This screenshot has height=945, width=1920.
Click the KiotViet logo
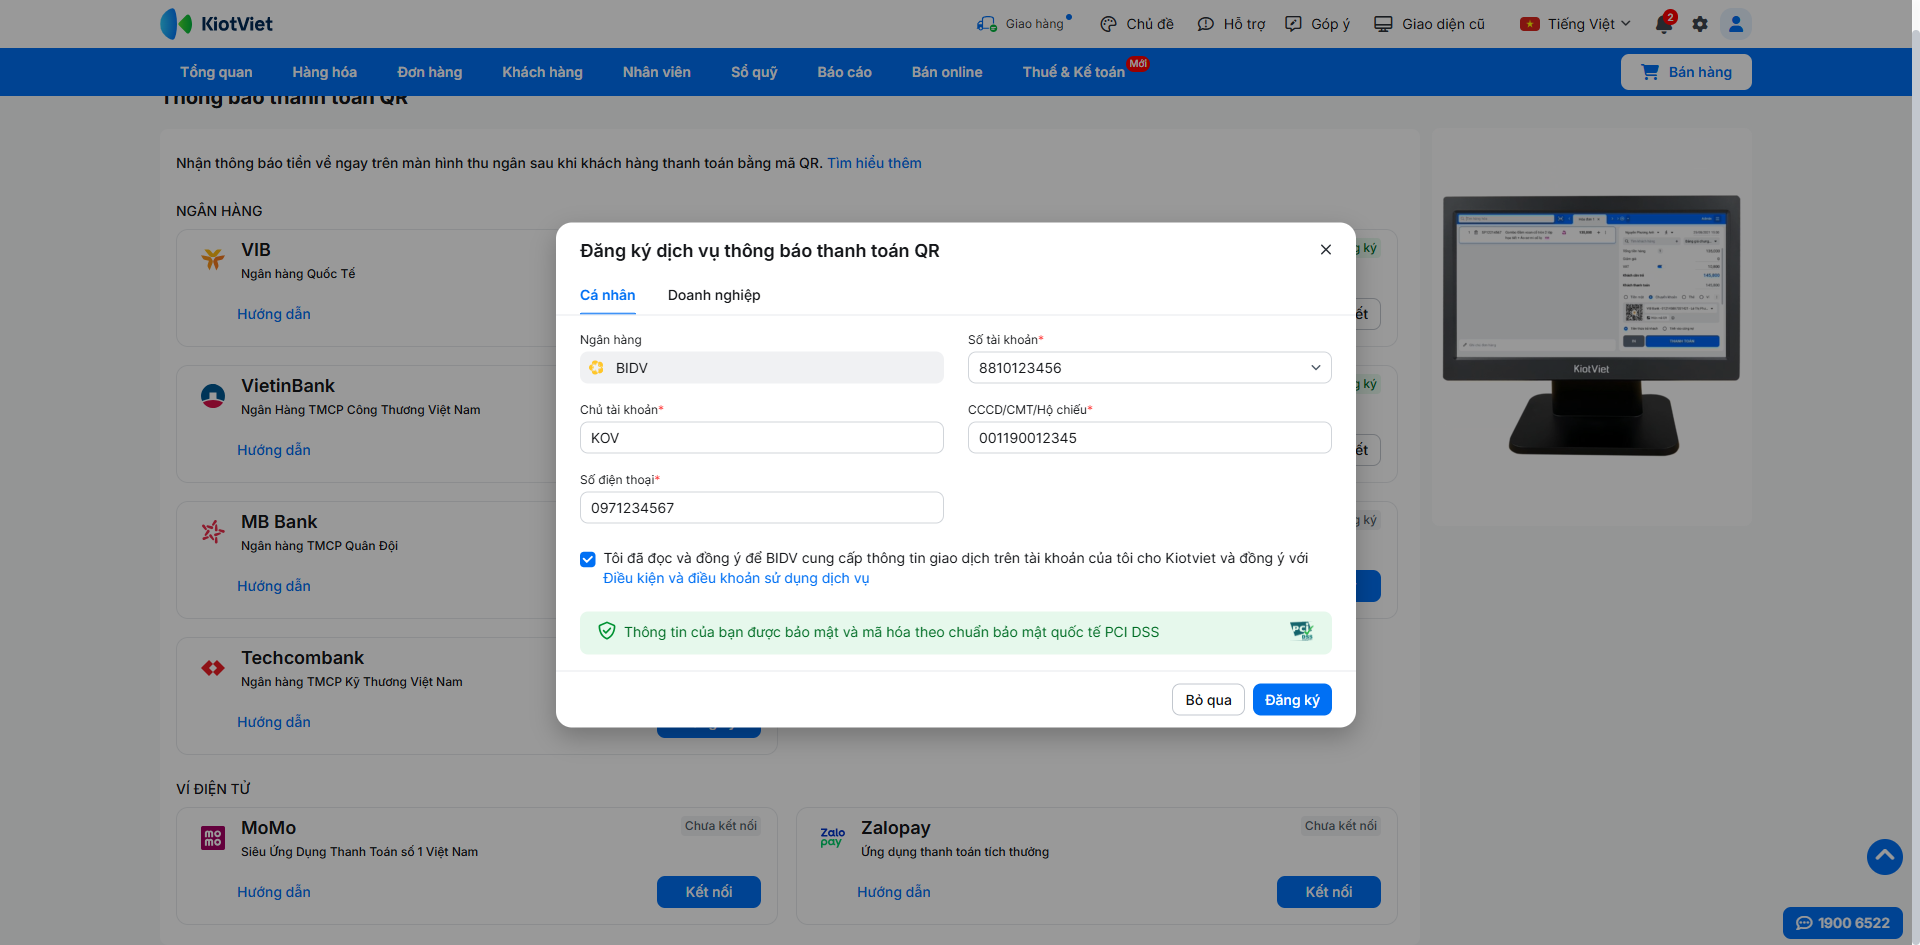coord(216,24)
